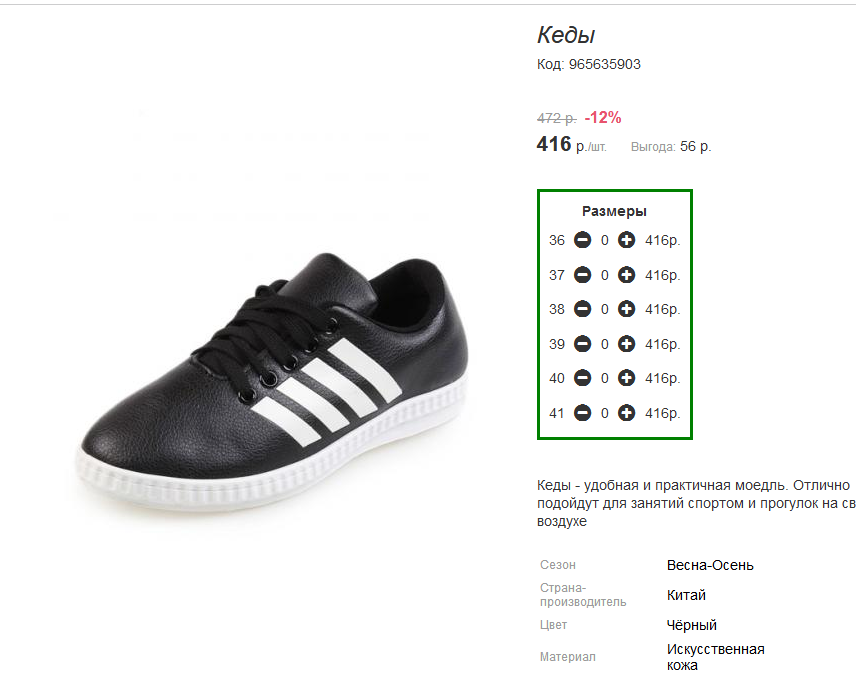856x683 pixels.
Task: Click the black sneaker product image
Action: 273,382
